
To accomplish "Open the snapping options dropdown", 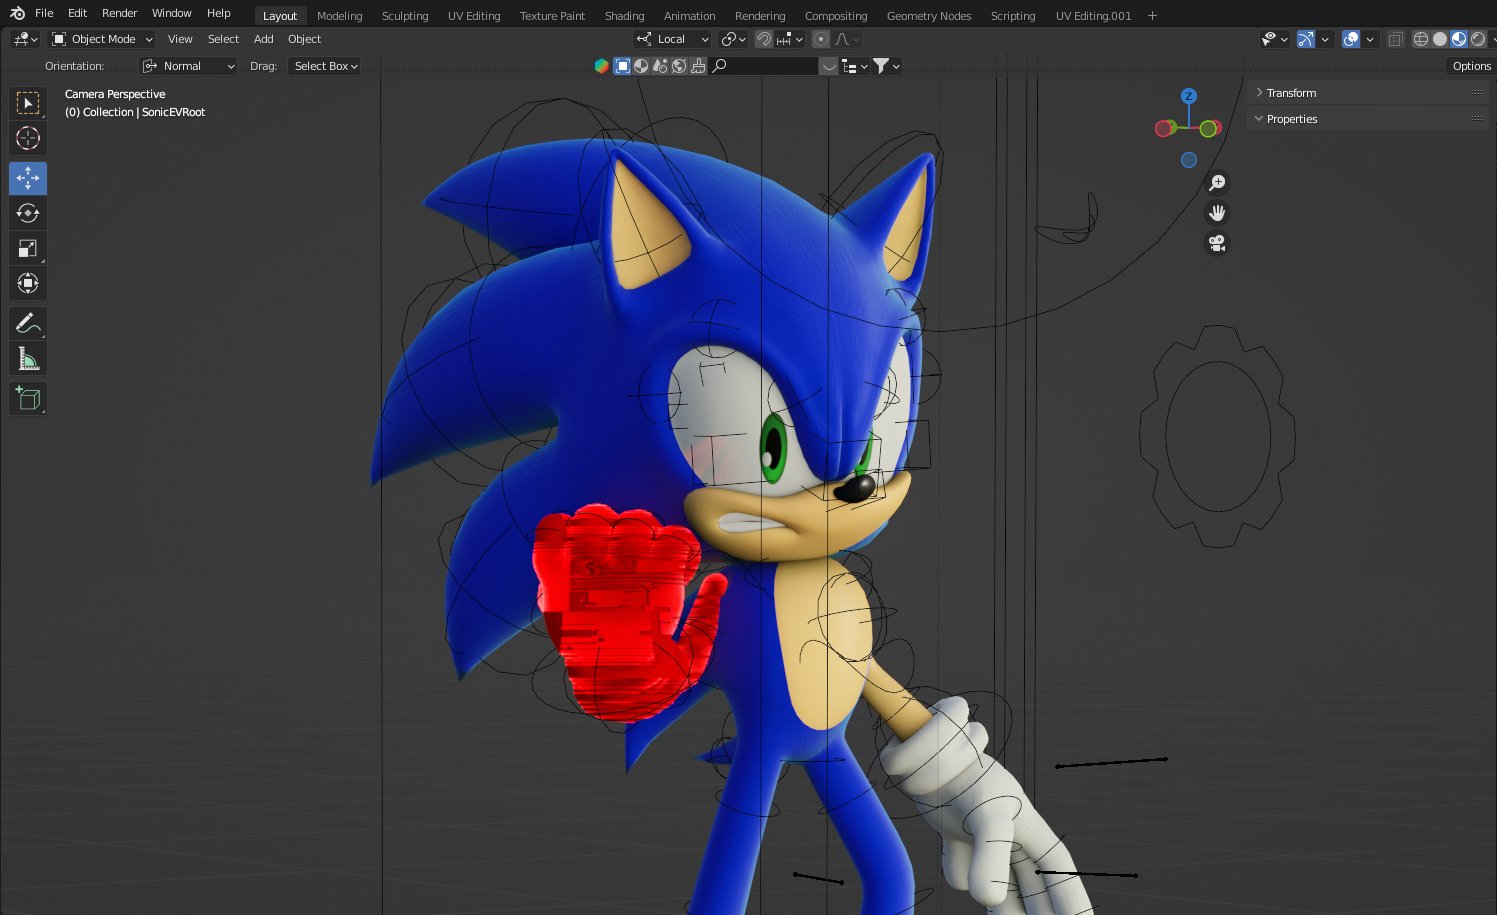I will pyautogui.click(x=790, y=39).
